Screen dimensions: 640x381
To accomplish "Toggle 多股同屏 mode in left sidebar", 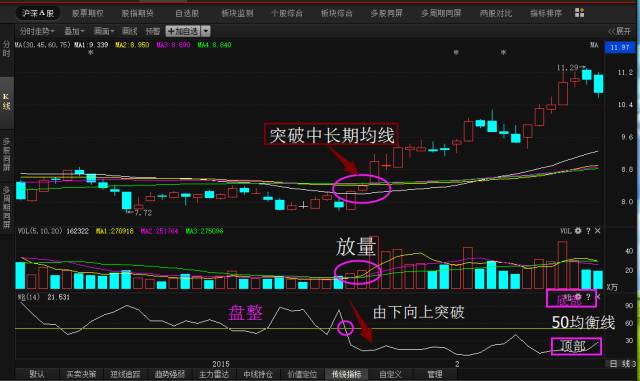I will click(6, 154).
